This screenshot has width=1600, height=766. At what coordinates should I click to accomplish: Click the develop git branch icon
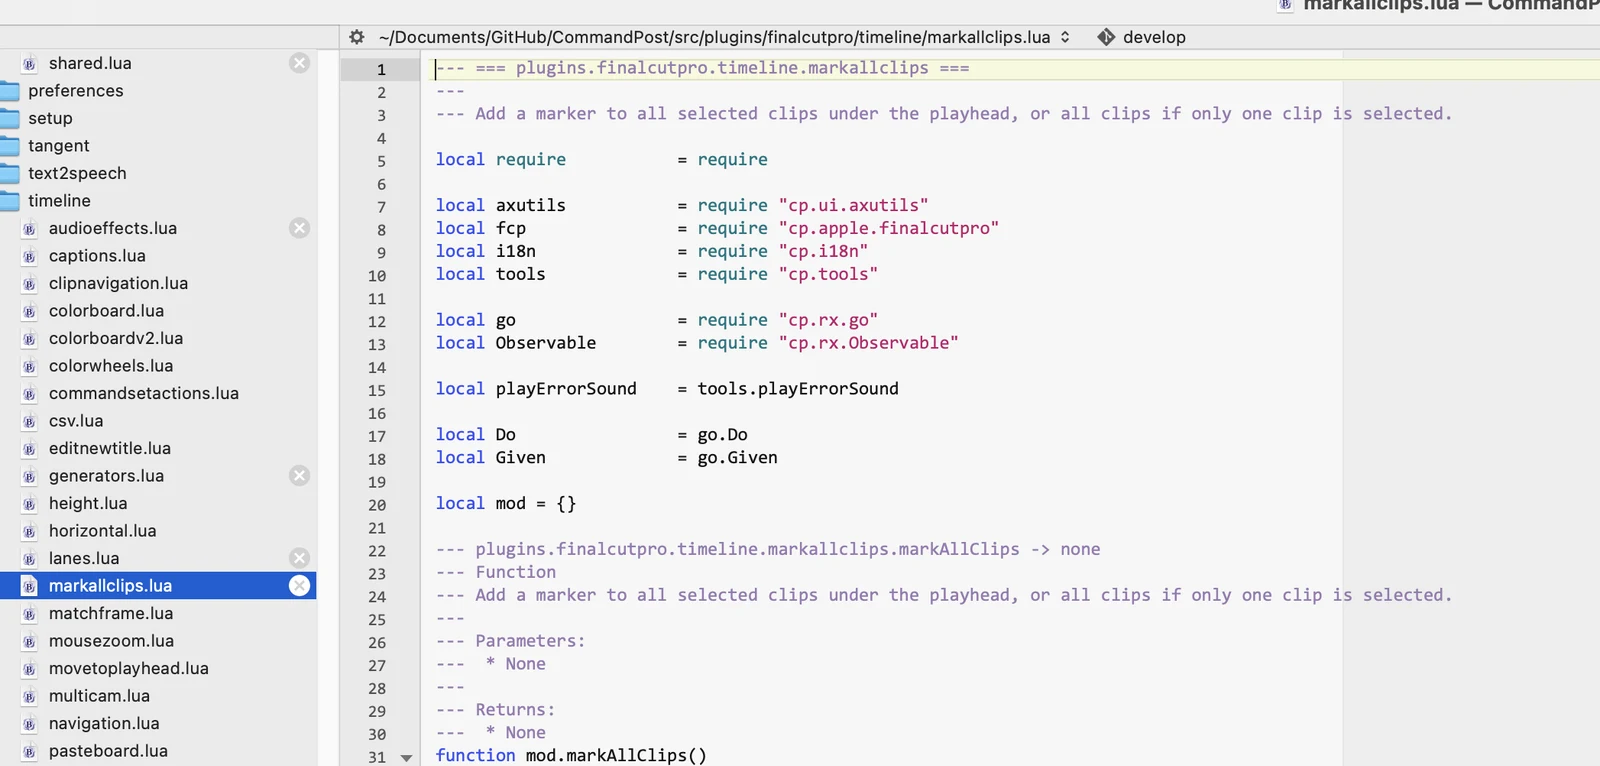1106,37
